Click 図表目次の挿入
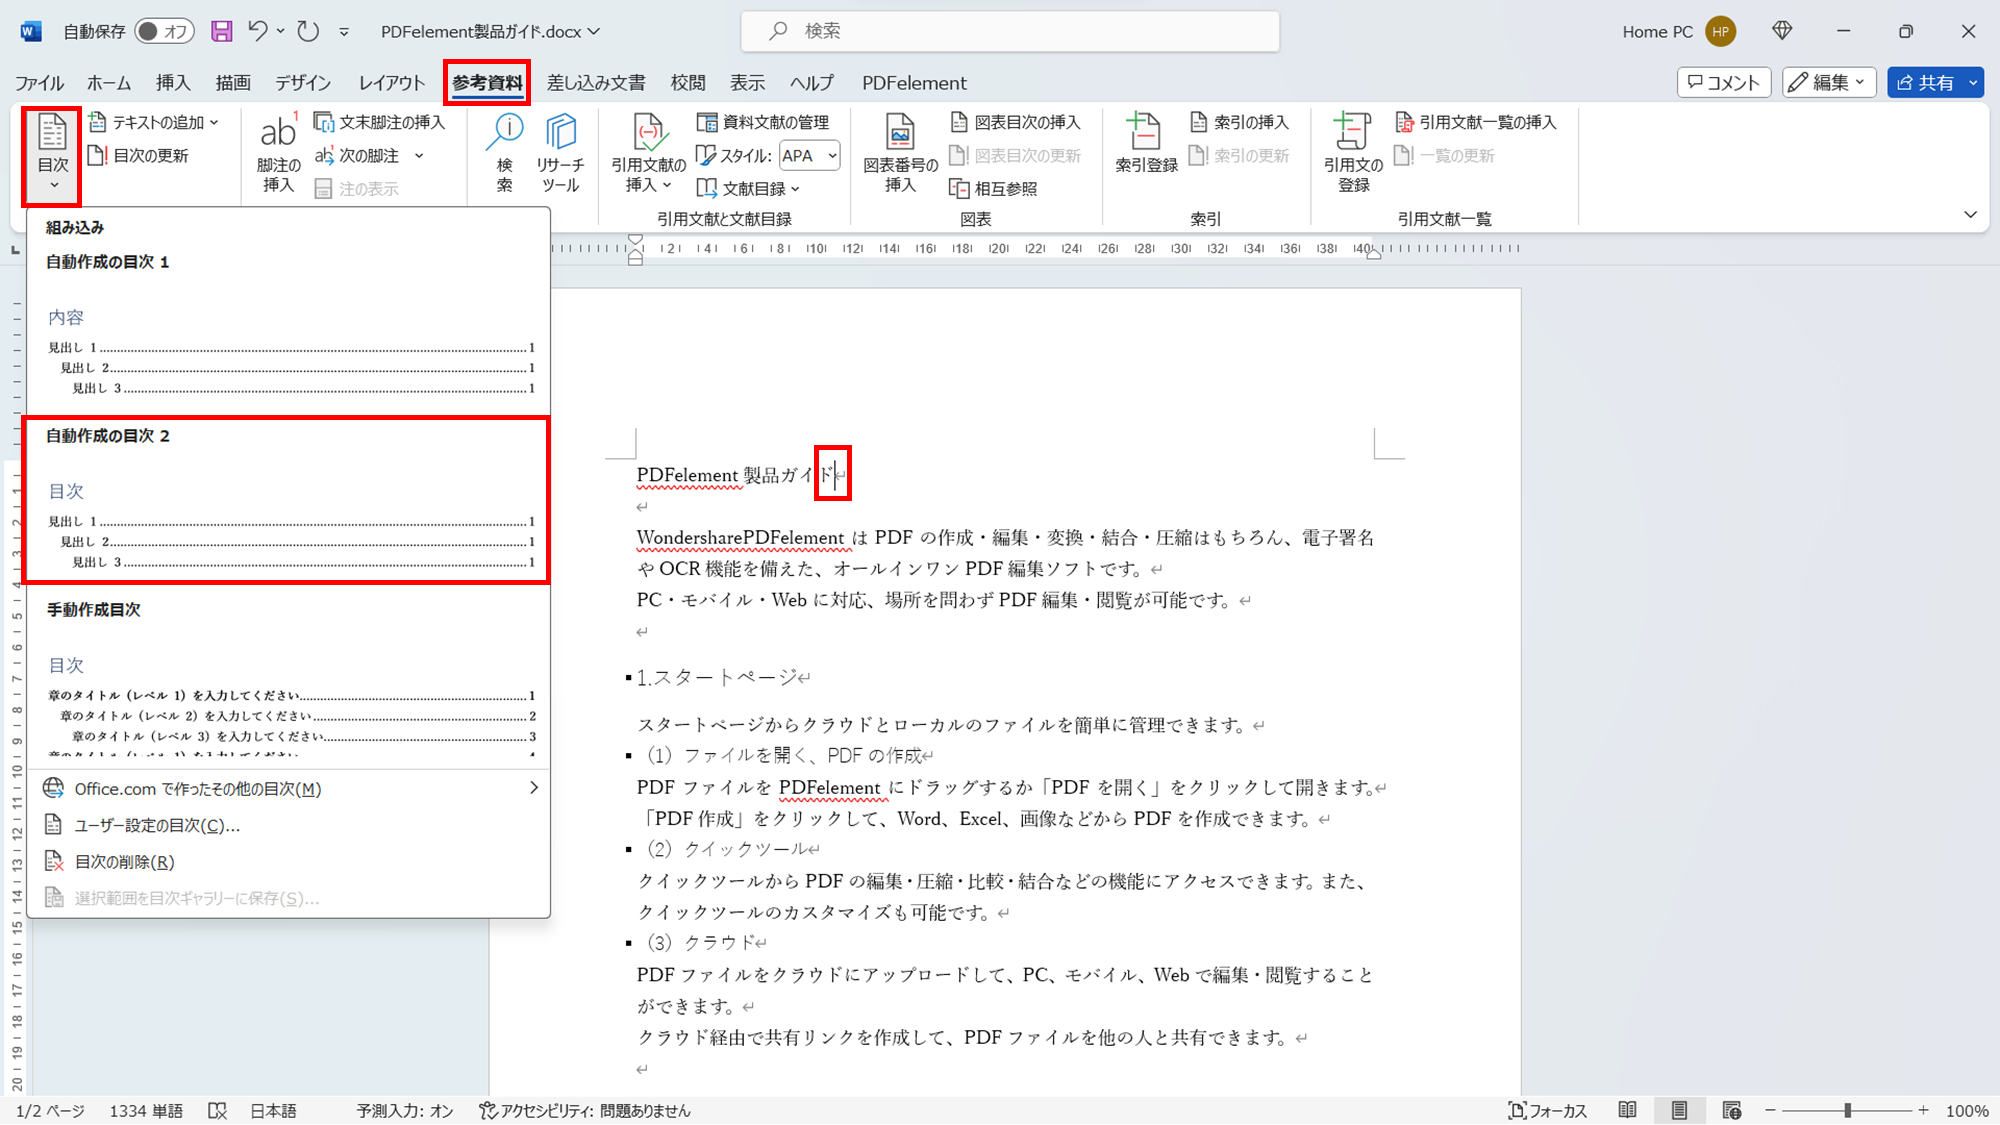Image resolution: width=2000 pixels, height=1125 pixels. (x=1016, y=122)
